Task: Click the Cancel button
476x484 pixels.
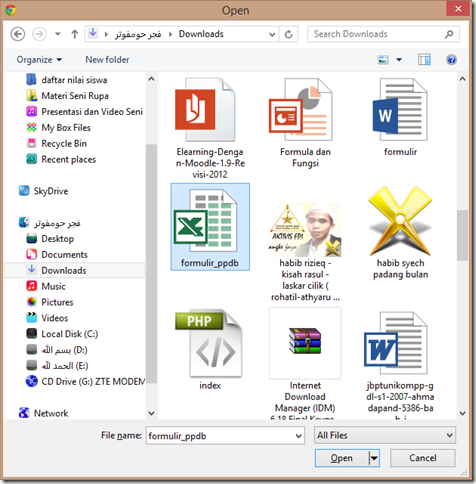Action: 423,458
